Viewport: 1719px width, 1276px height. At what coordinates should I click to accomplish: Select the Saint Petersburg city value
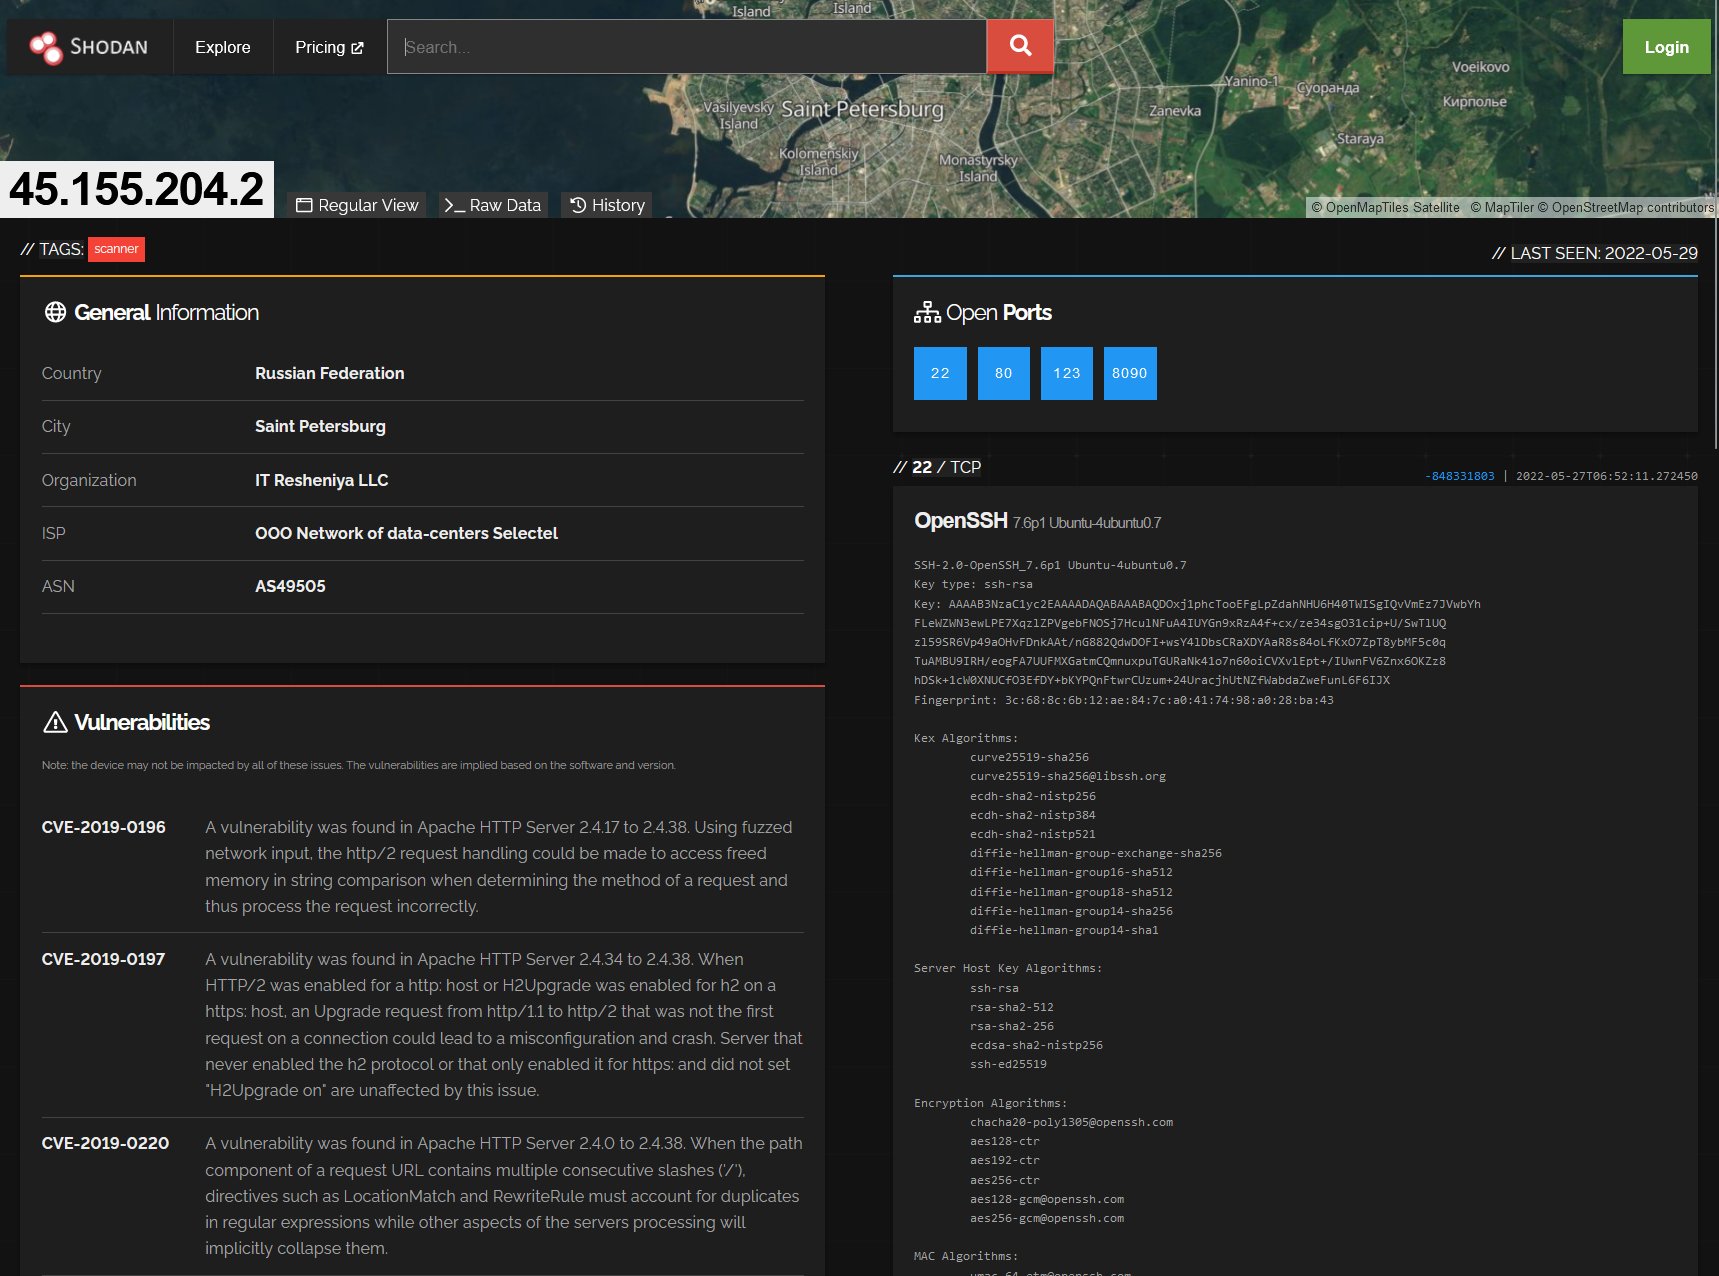coord(320,426)
